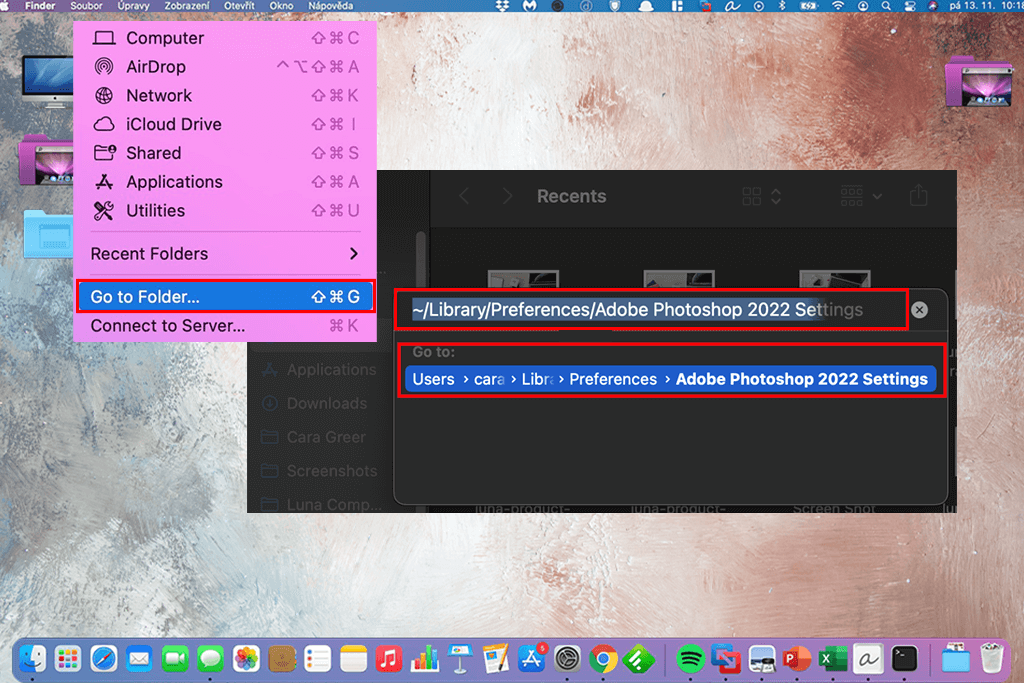Screen dimensions: 1024x683
Task: Choose Applications in the Go menu
Action: pyautogui.click(x=225, y=182)
